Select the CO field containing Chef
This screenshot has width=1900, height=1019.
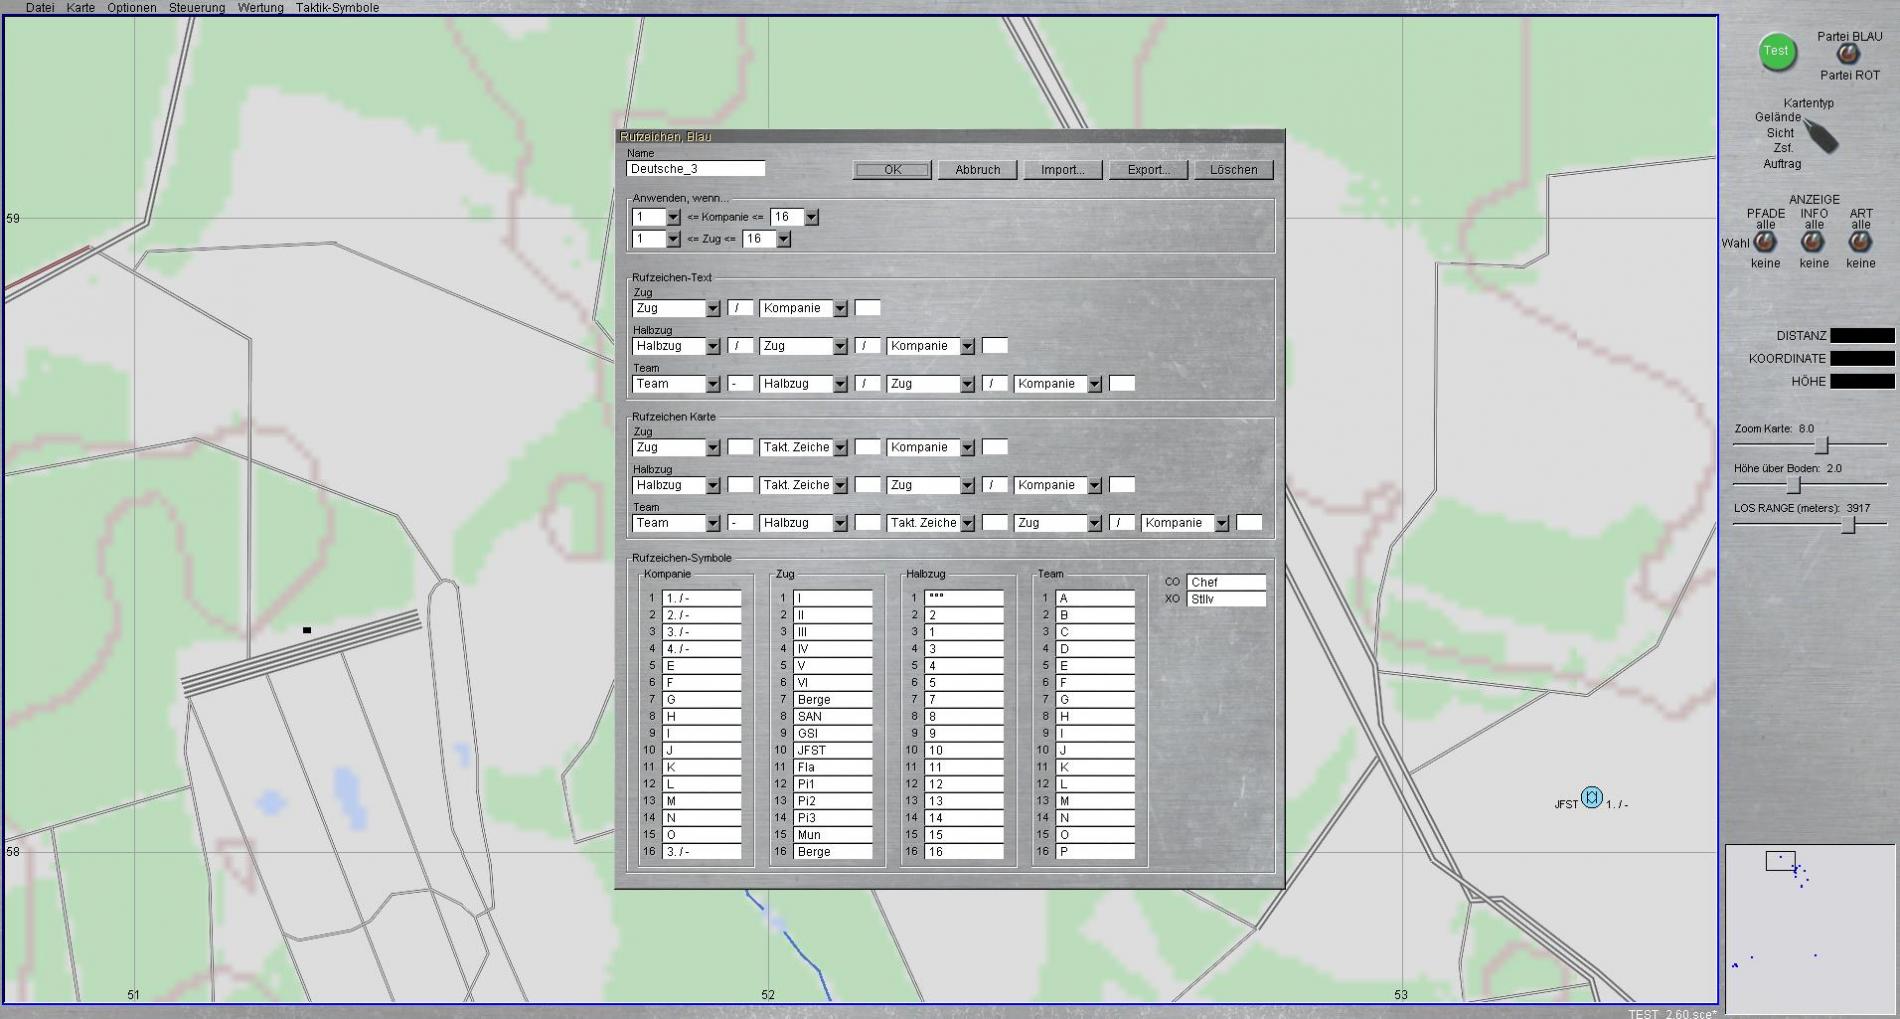1225,582
